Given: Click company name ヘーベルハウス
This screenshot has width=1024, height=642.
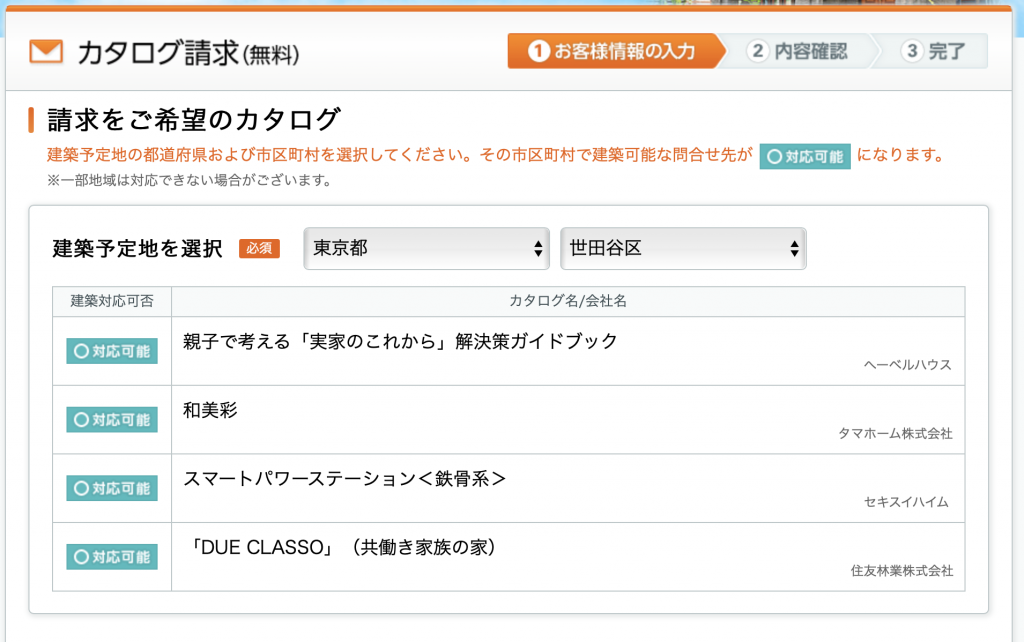Looking at the screenshot, I should coord(908,365).
